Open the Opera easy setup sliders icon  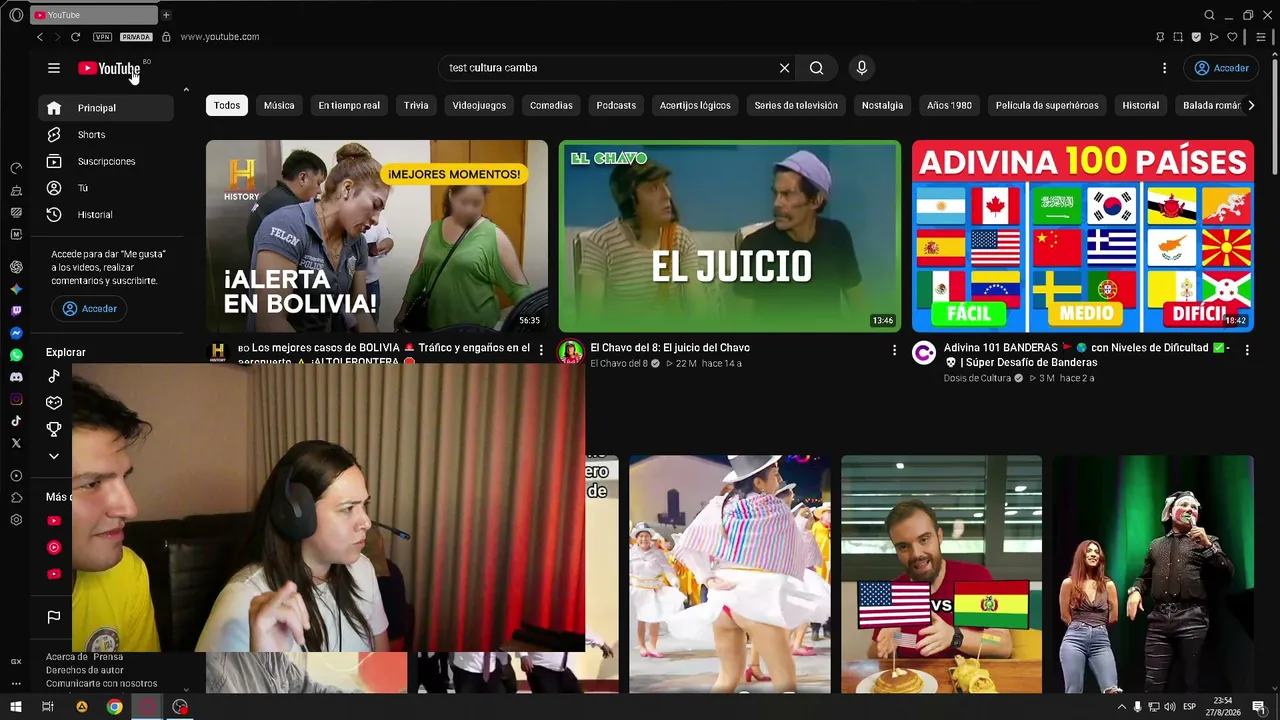1260,37
